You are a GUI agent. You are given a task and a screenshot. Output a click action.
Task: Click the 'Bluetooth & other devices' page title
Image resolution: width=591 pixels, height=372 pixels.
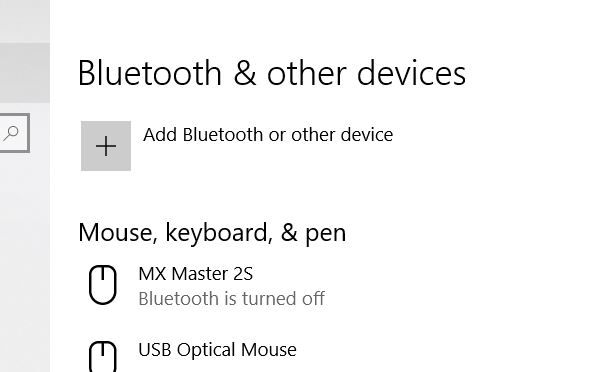click(x=272, y=73)
